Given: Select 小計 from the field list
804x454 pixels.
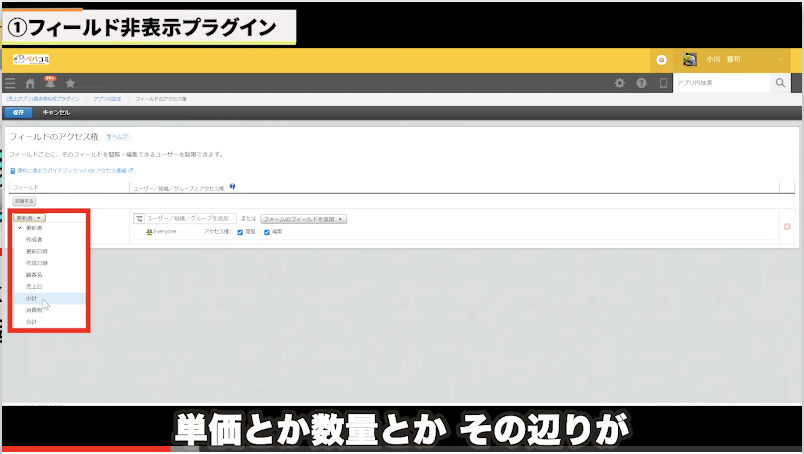Looking at the screenshot, I should (x=32, y=298).
